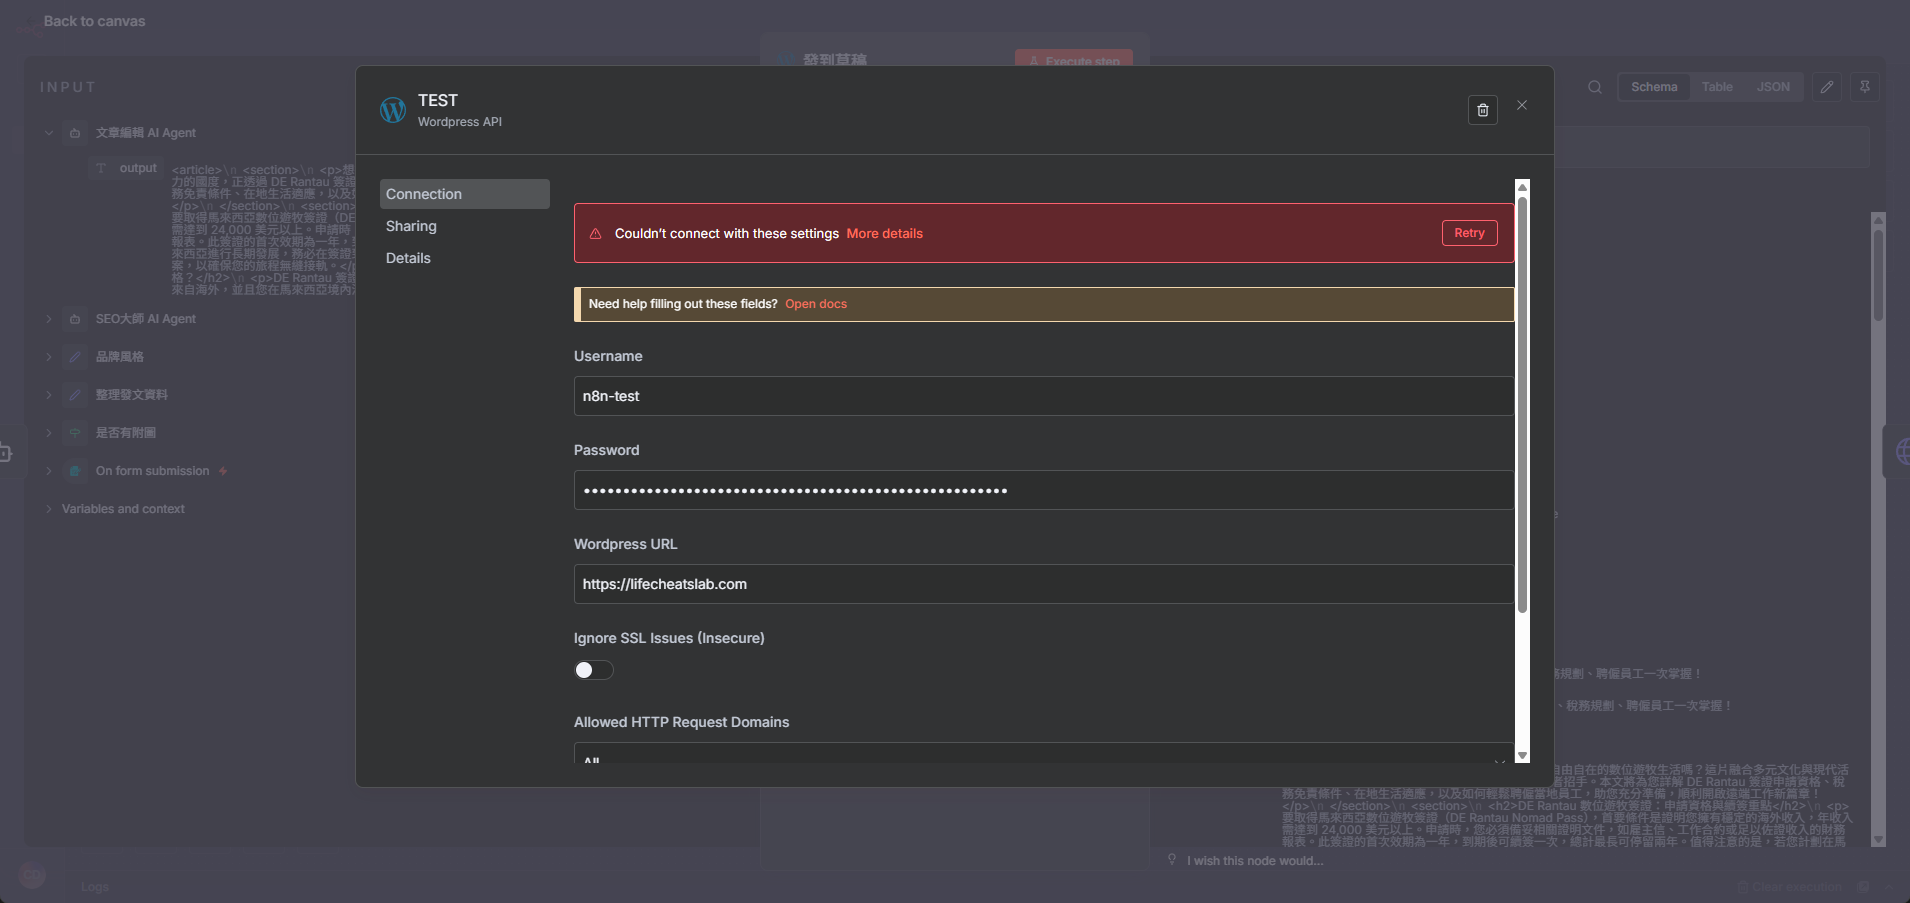Open the Details tab
The width and height of the screenshot is (1910, 903).
click(x=408, y=258)
